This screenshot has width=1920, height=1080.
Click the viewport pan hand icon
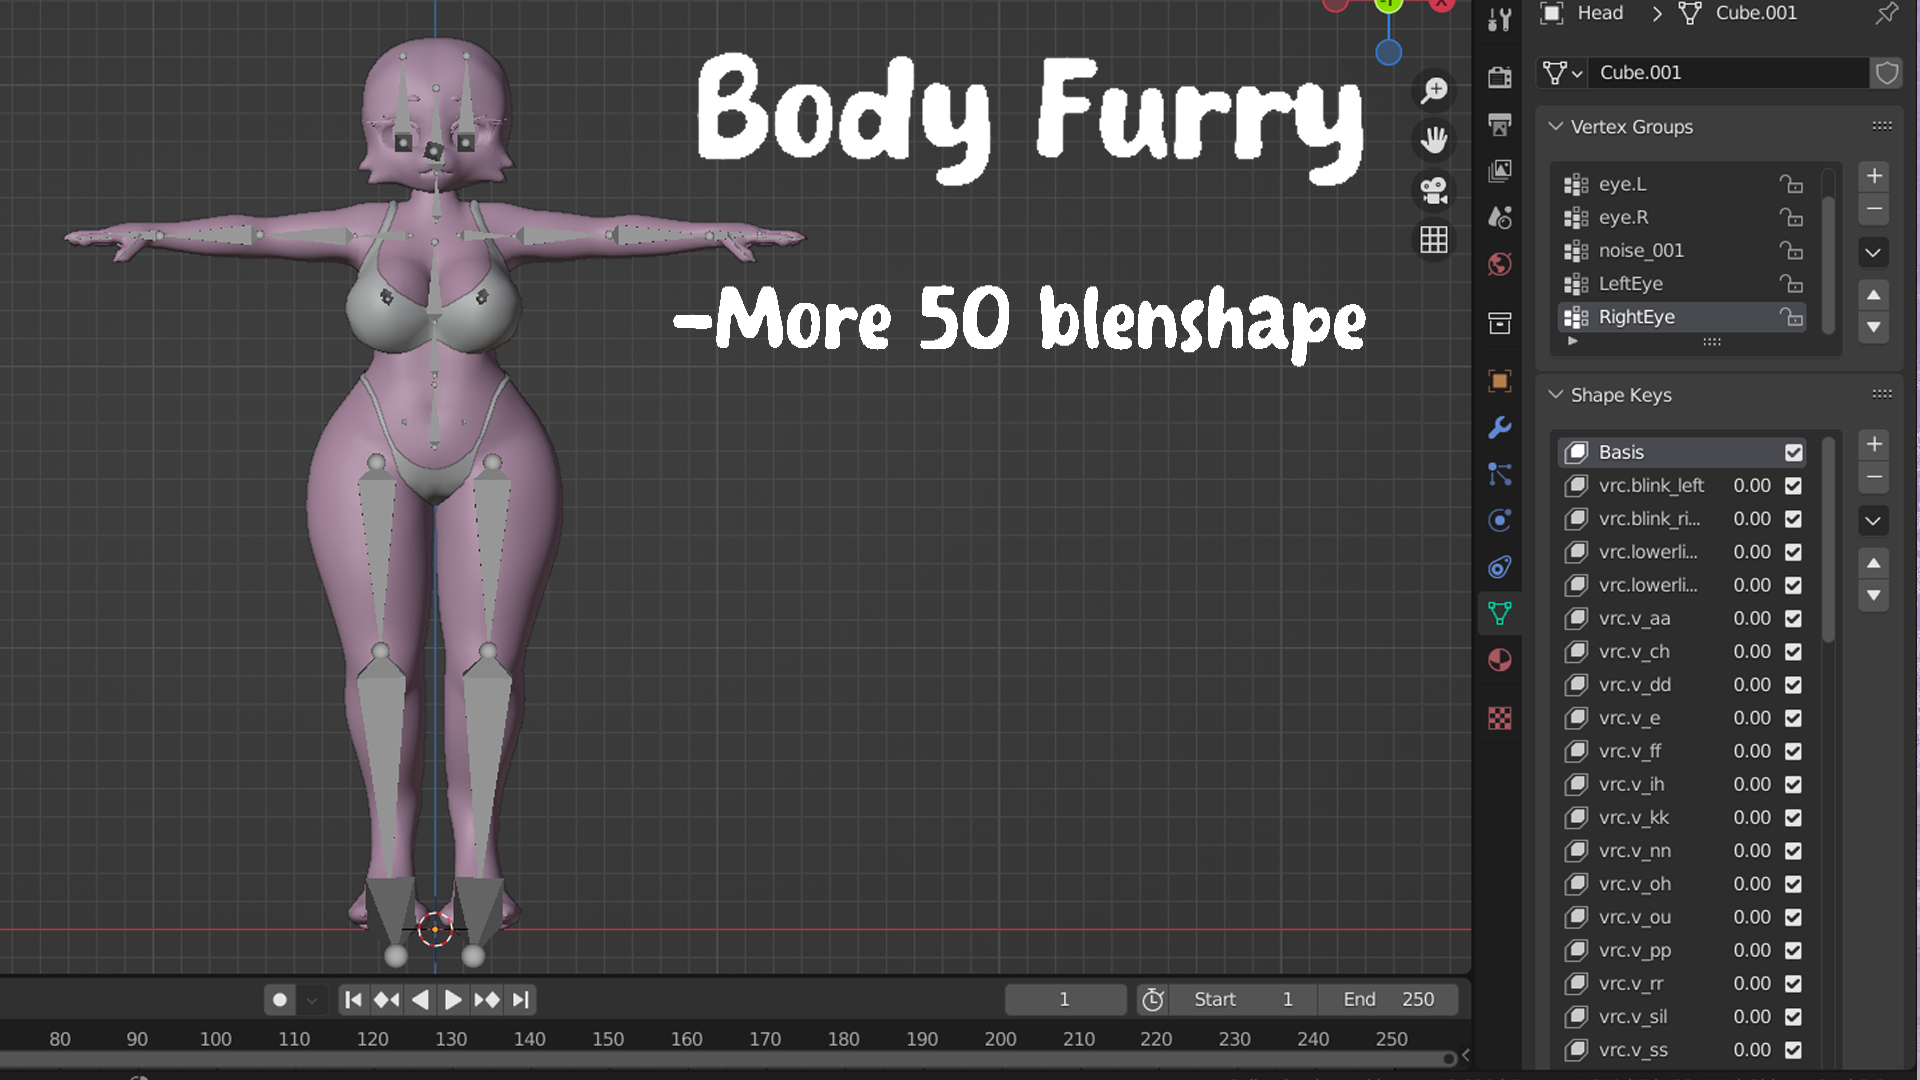[1434, 140]
